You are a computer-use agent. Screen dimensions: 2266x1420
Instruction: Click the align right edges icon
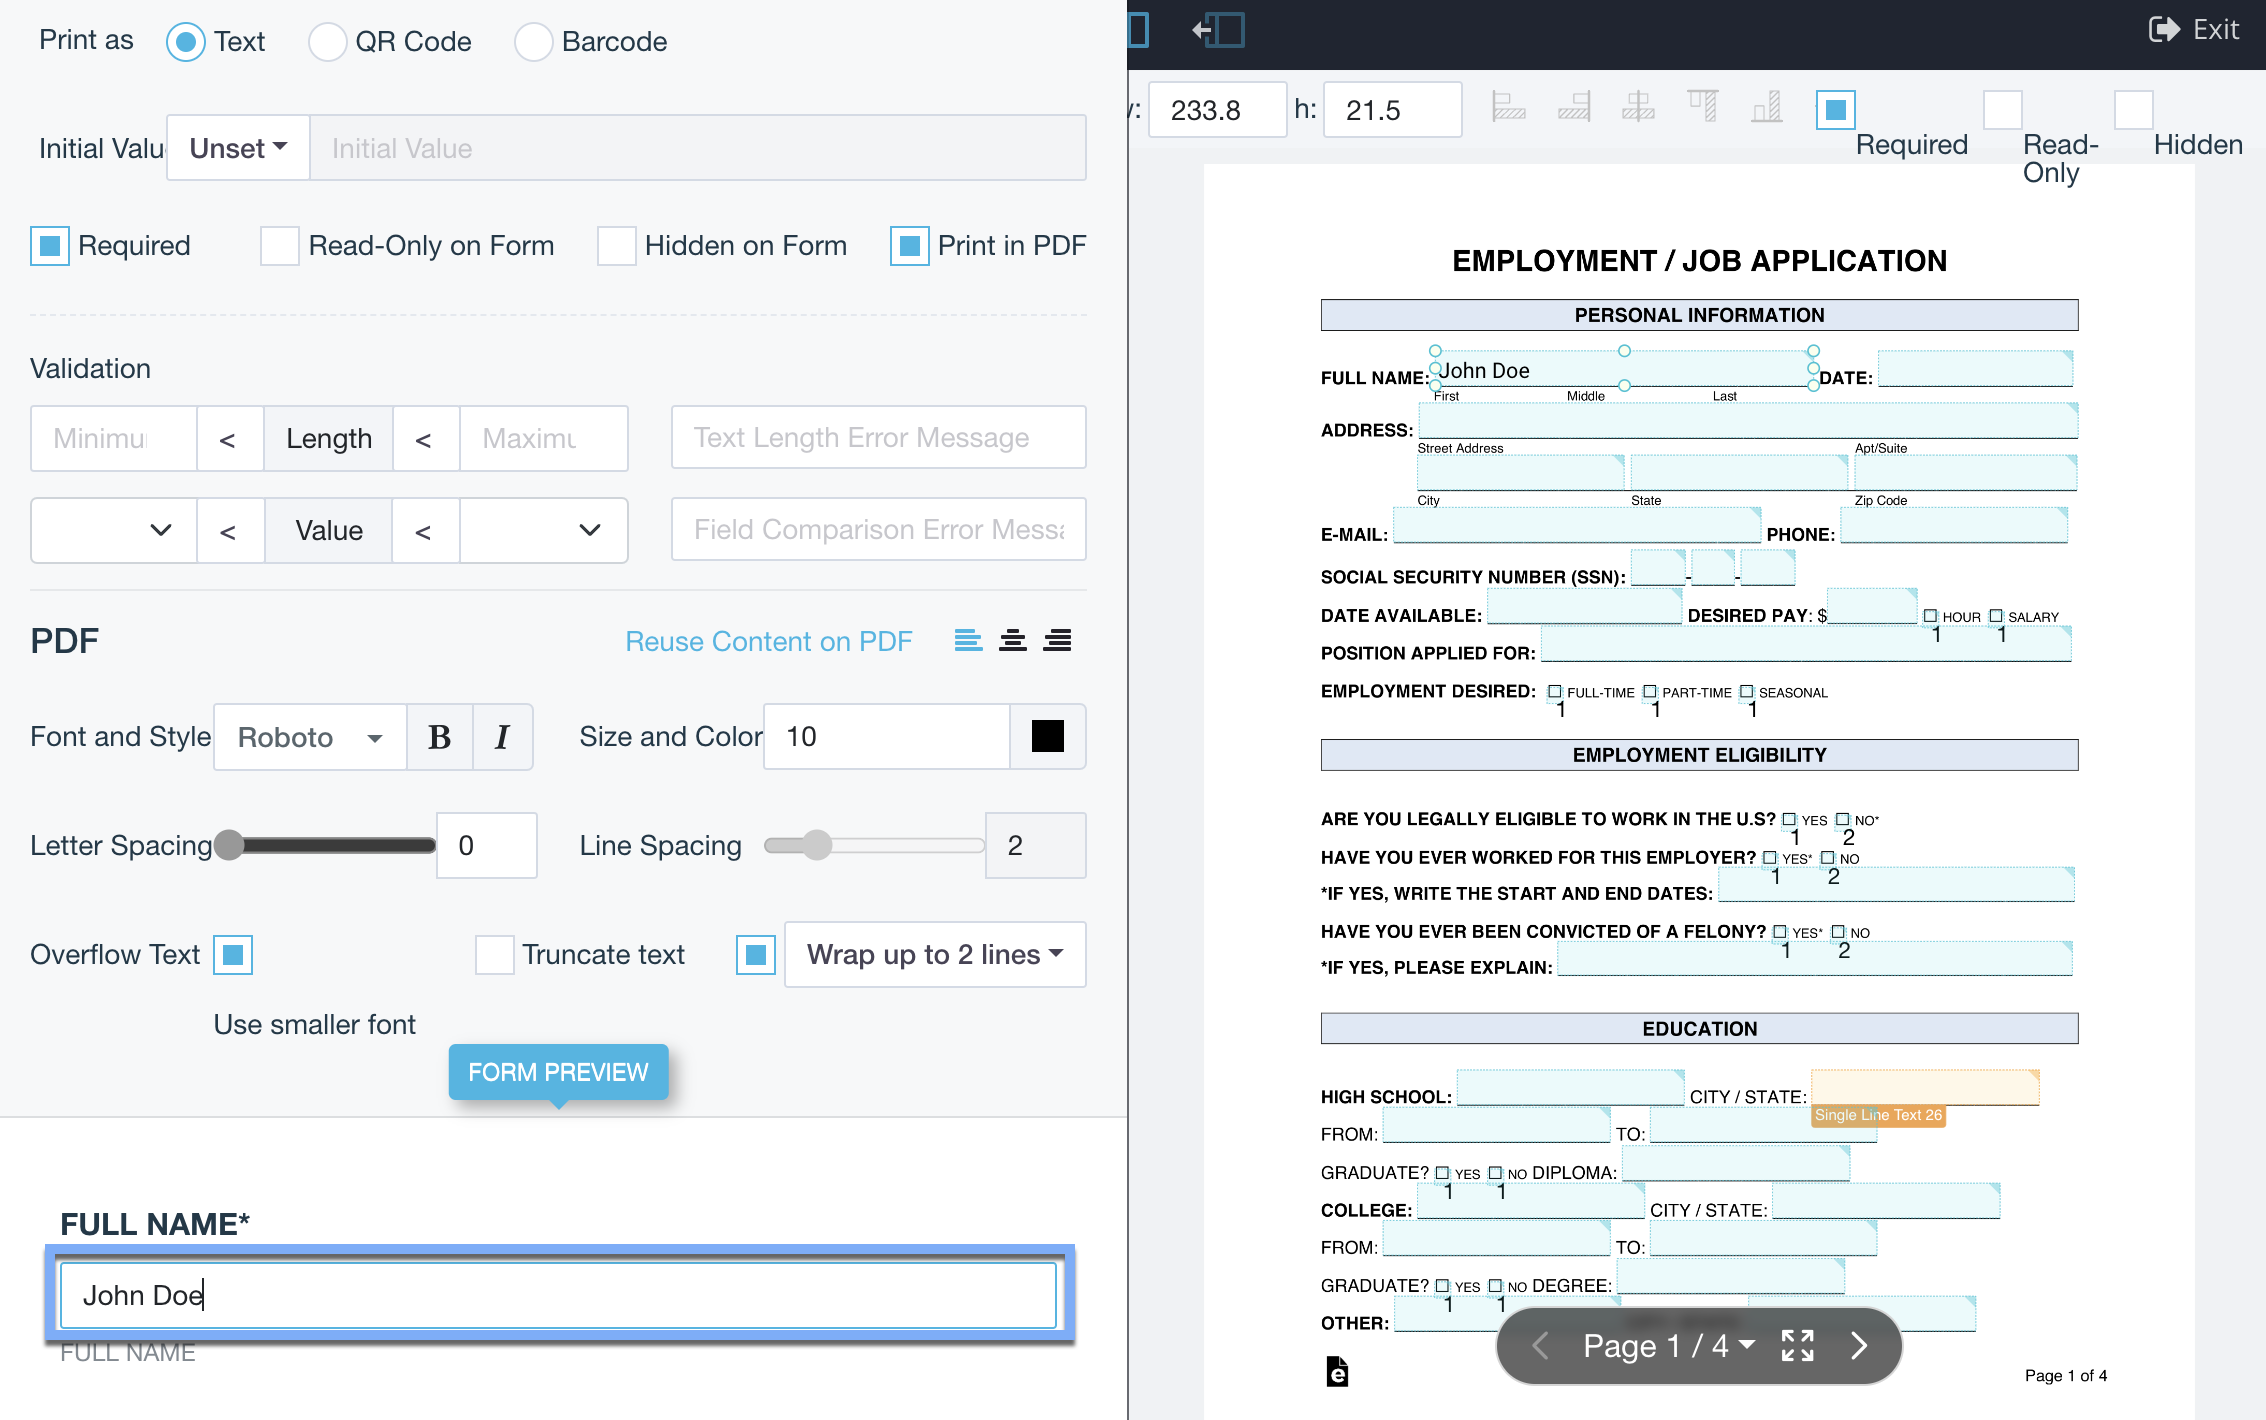[x=1574, y=106]
